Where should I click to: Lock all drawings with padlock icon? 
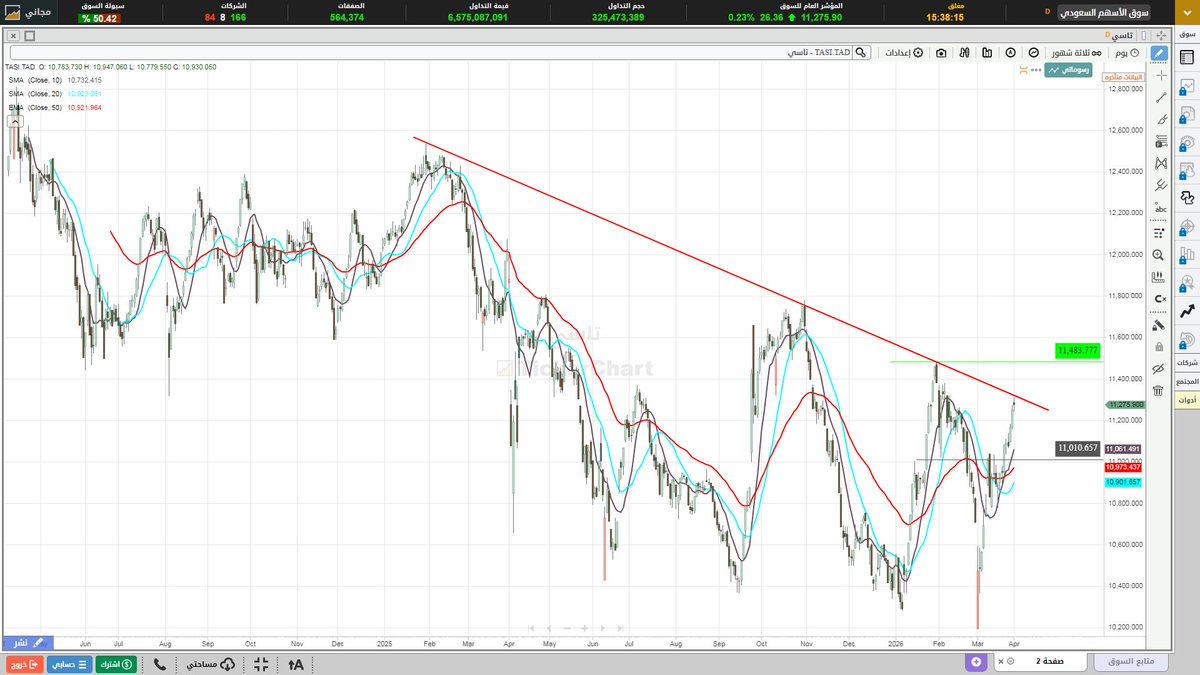[1160, 346]
